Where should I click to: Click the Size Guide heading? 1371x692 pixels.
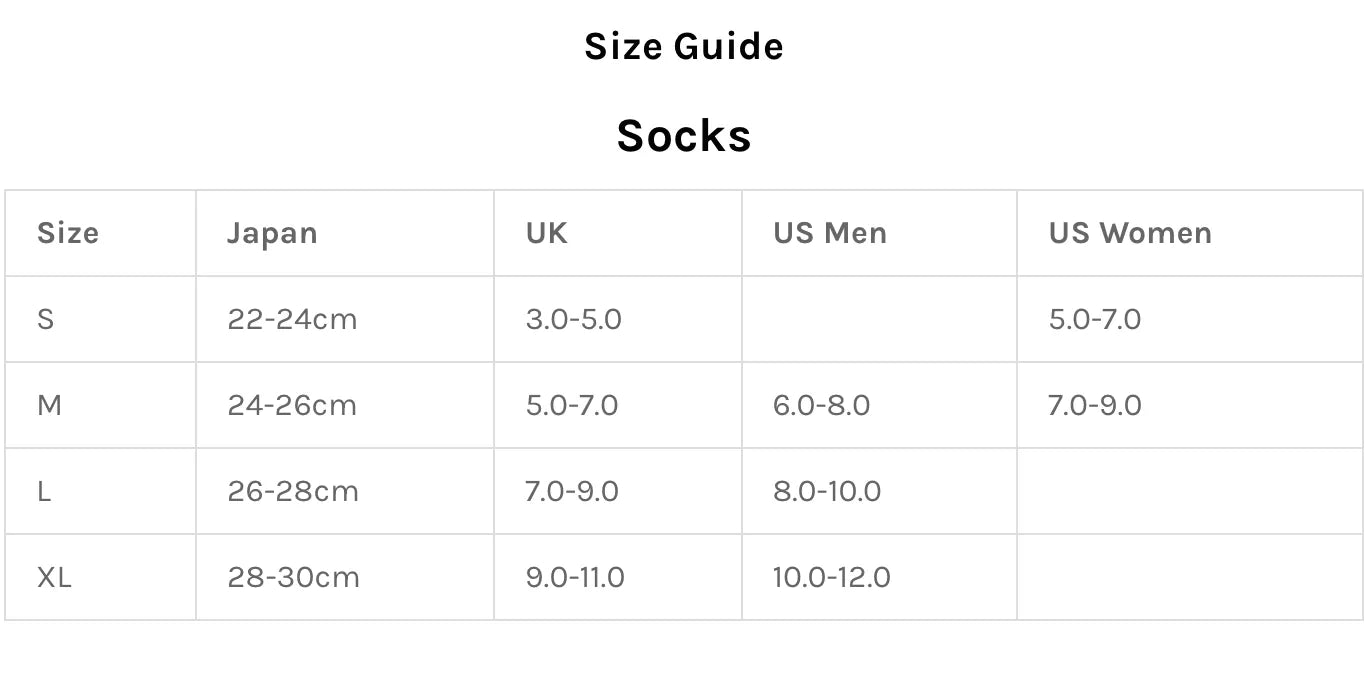coord(684,47)
